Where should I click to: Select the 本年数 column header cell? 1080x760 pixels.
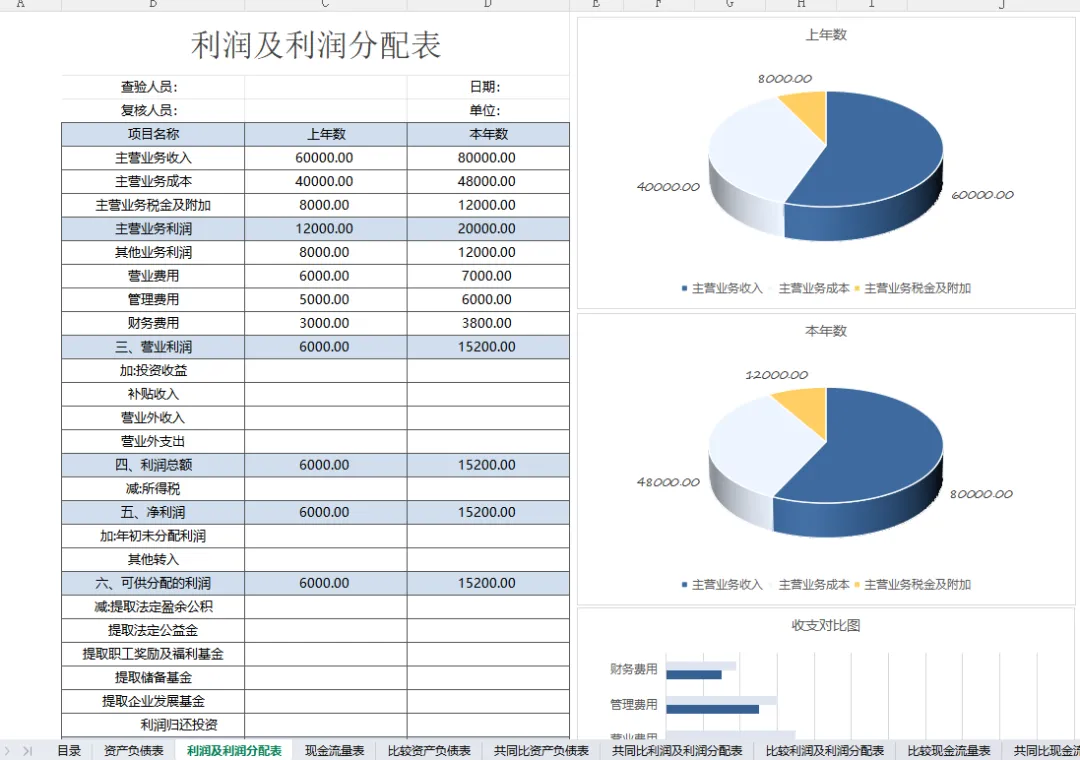coord(488,134)
